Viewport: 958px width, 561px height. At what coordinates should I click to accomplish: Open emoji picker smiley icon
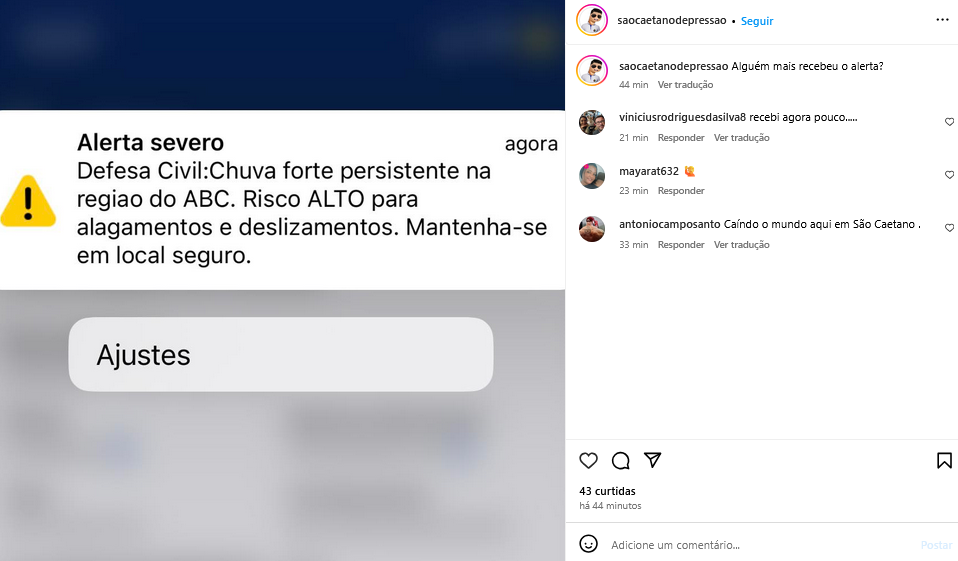[588, 544]
